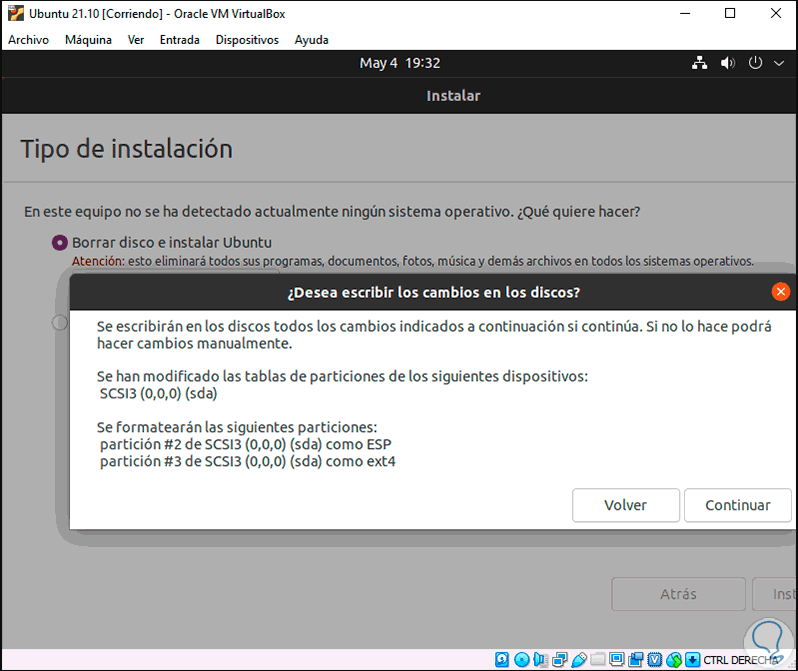This screenshot has width=798, height=671.
Task: Click the Ubuntu power icon
Action: [755, 63]
